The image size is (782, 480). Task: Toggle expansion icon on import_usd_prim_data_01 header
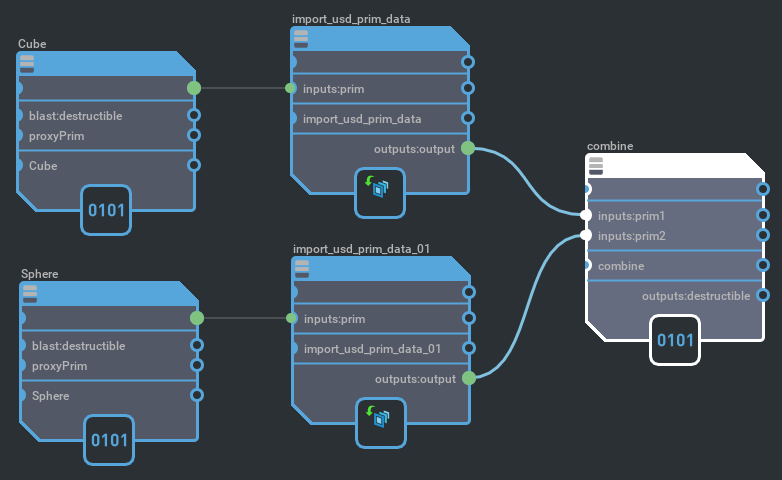pos(302,270)
